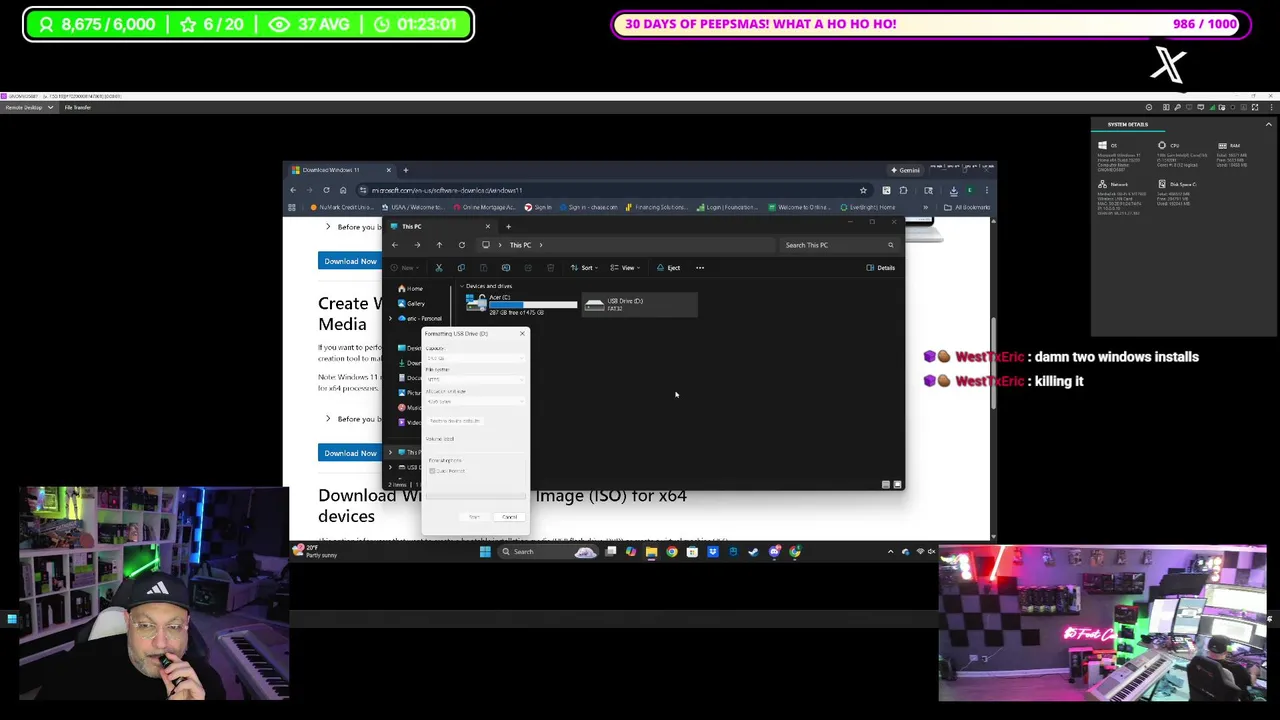
Task: Click the Start button in format dialog
Action: (x=475, y=517)
